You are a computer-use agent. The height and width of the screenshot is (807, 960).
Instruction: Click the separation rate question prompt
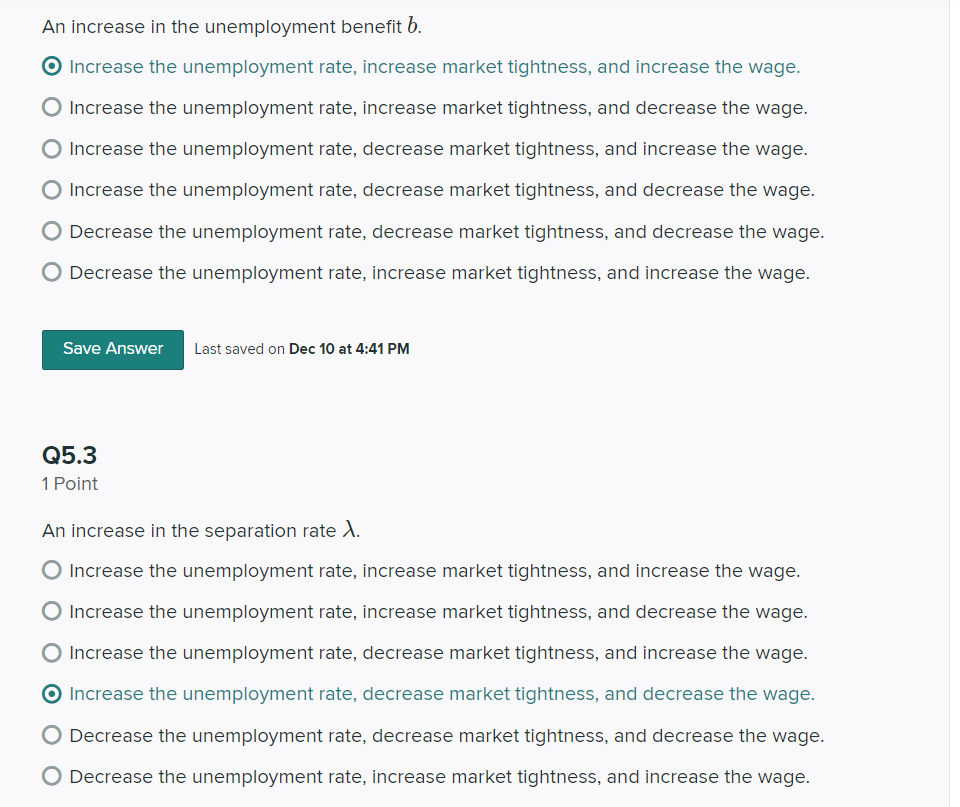pyautogui.click(x=200, y=530)
